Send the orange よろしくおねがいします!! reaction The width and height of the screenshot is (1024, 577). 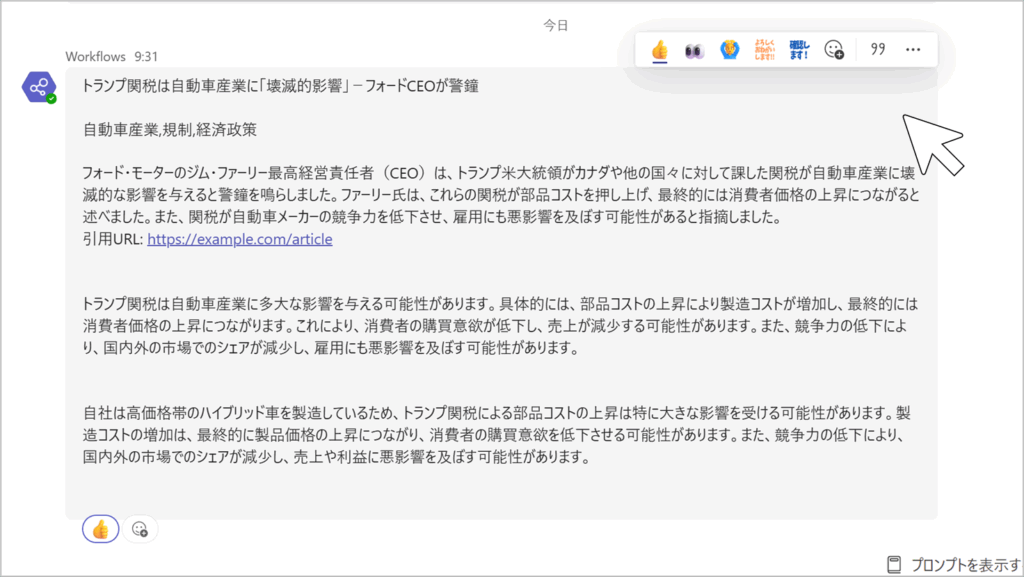click(764, 50)
